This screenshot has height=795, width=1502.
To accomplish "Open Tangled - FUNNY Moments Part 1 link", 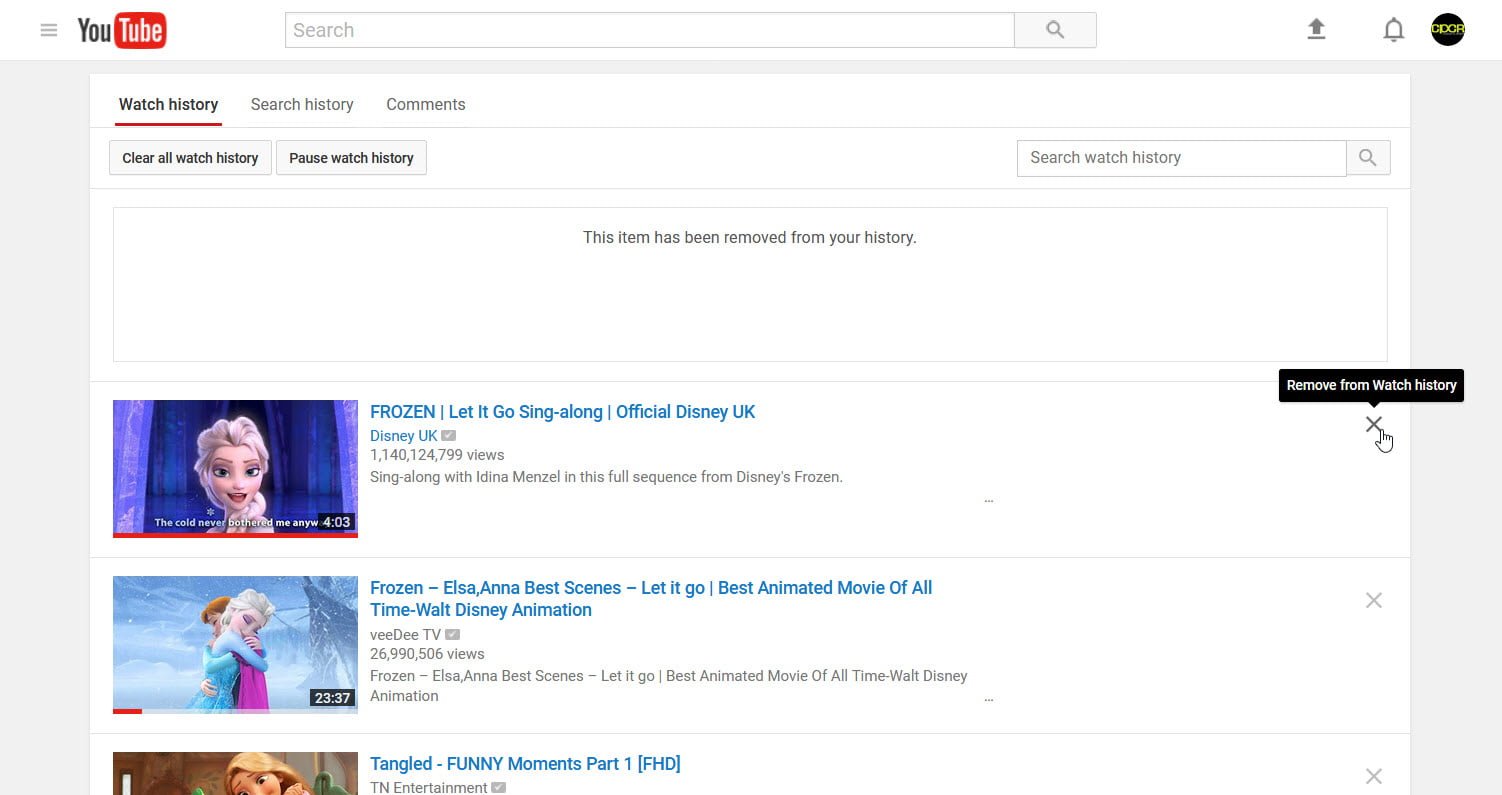I will pyautogui.click(x=525, y=764).
